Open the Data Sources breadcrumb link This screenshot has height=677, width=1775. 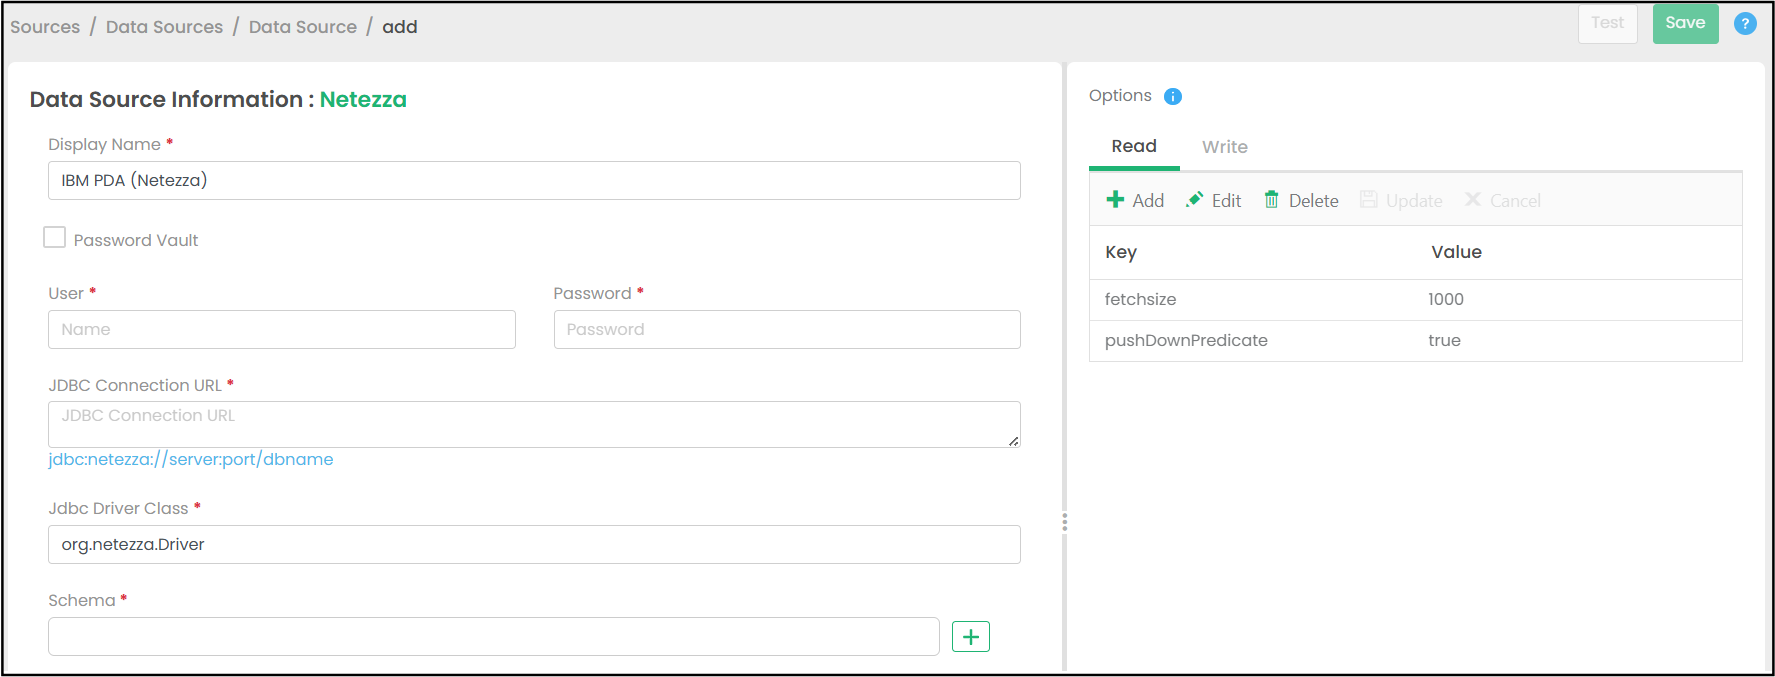[x=164, y=27]
